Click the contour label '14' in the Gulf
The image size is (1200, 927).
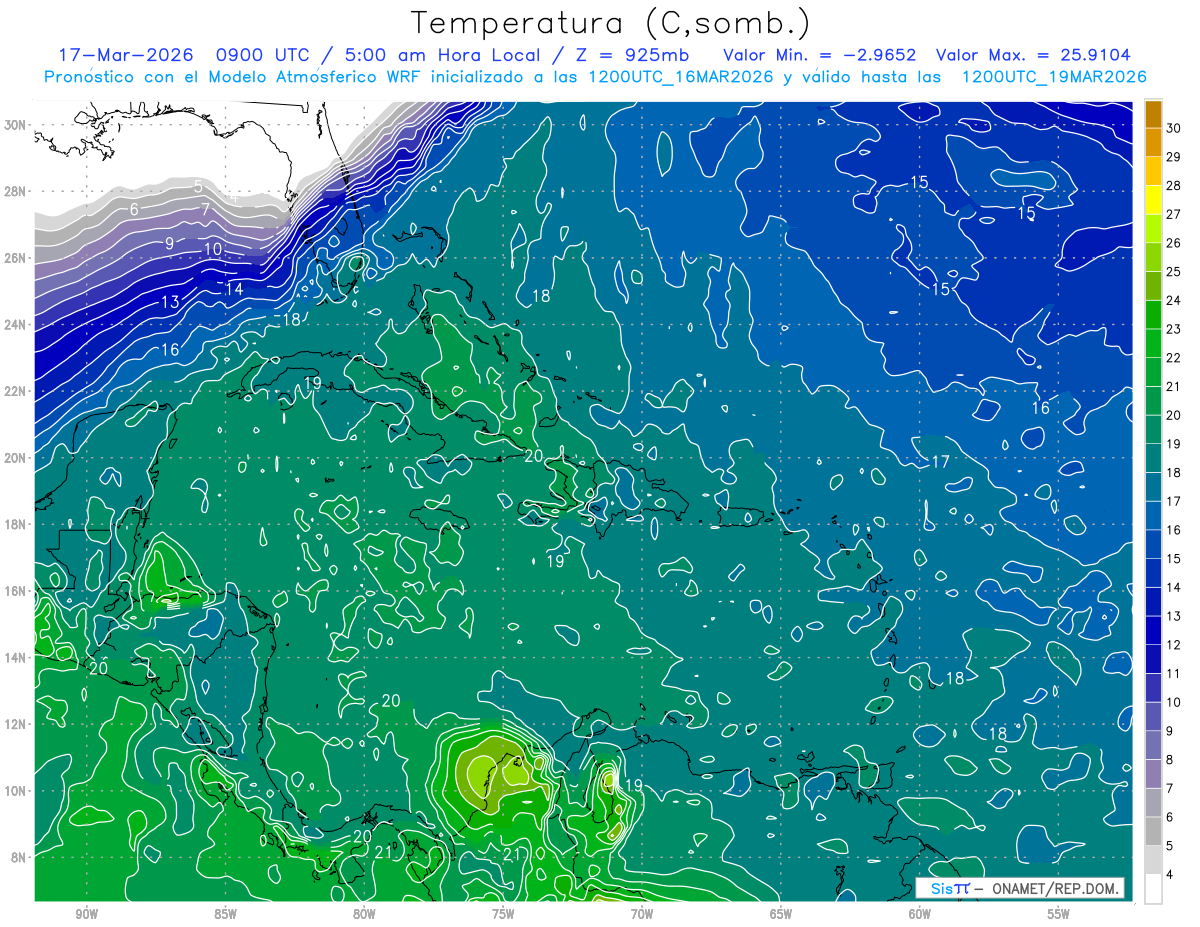235,289
